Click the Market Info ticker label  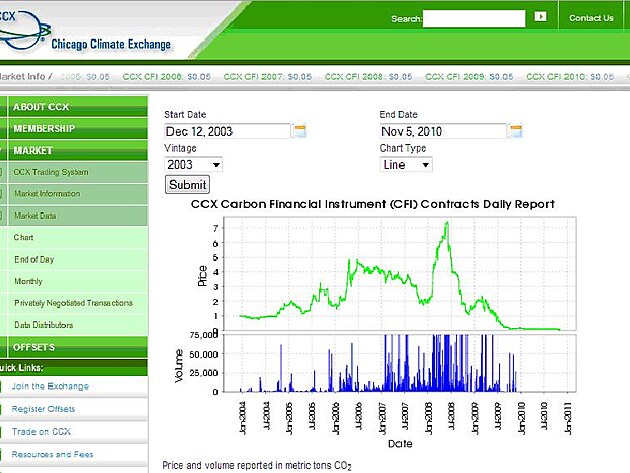(26, 76)
